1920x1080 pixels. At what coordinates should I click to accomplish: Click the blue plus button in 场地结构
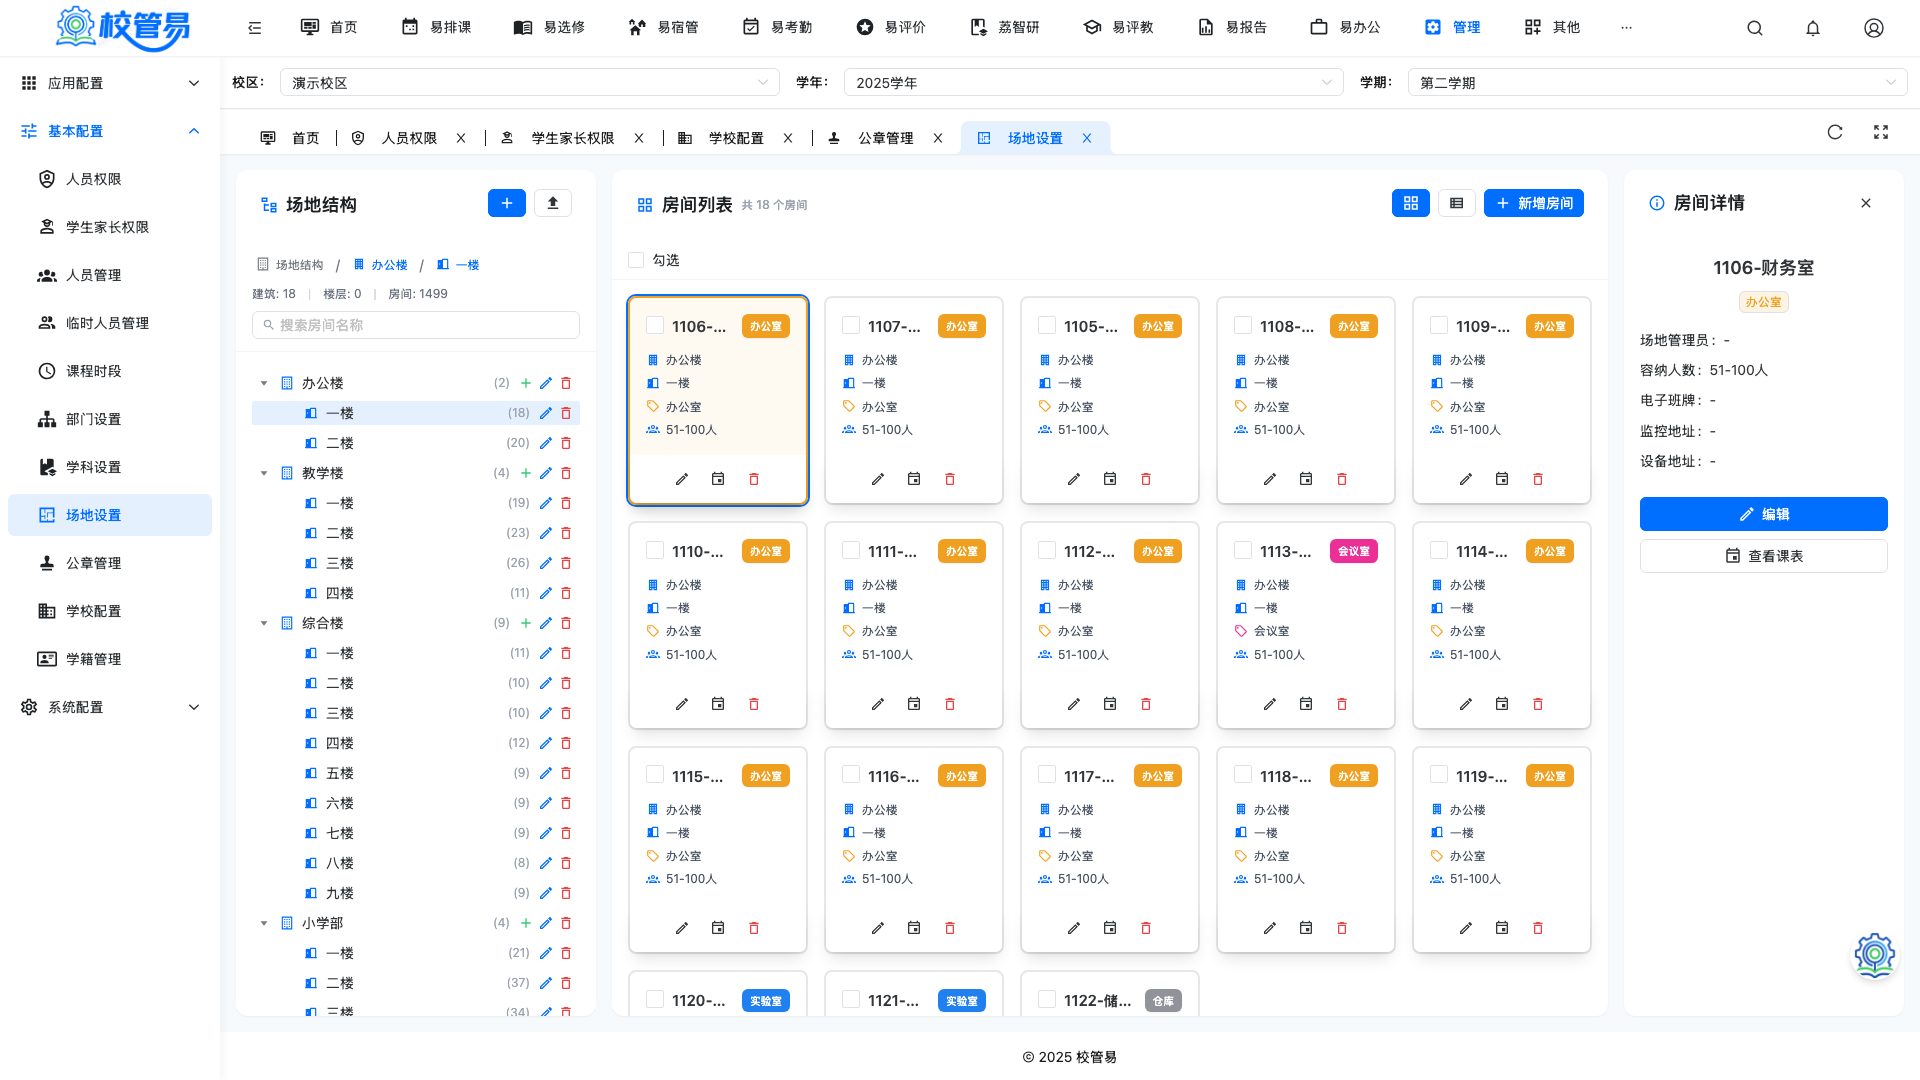[x=507, y=203]
